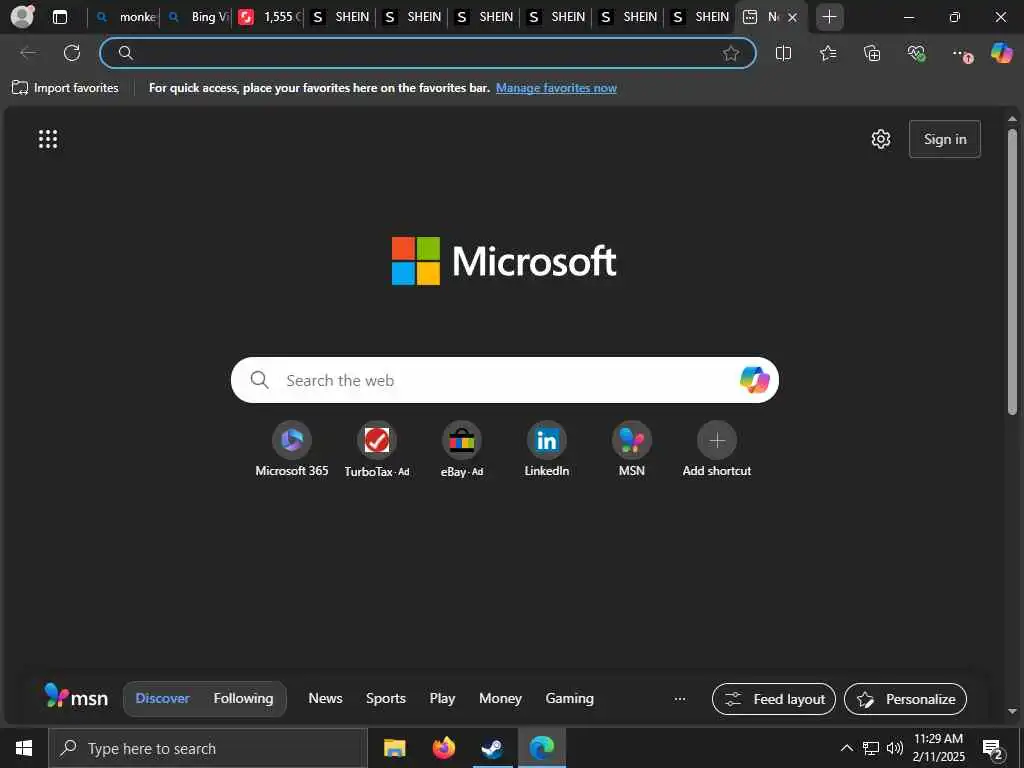Click Copilot icon in search box
The height and width of the screenshot is (768, 1024).
click(754, 380)
